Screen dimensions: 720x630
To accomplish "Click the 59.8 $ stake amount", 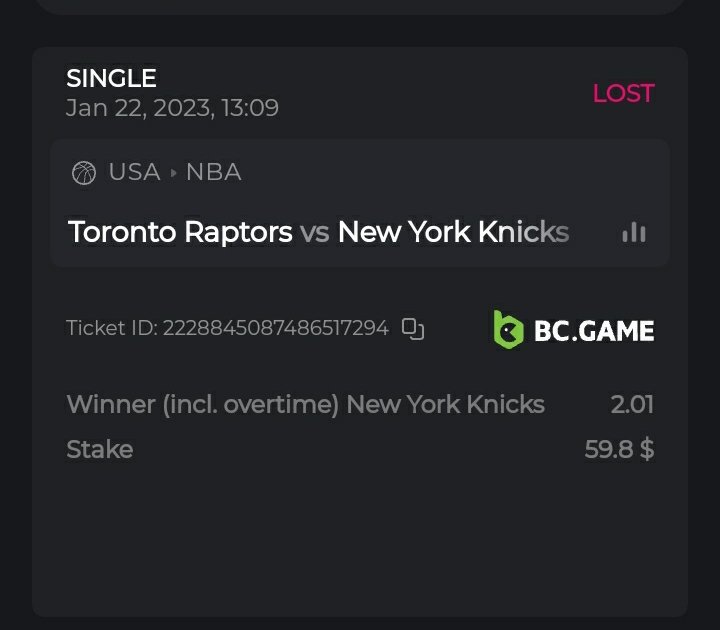I will pyautogui.click(x=619, y=450).
